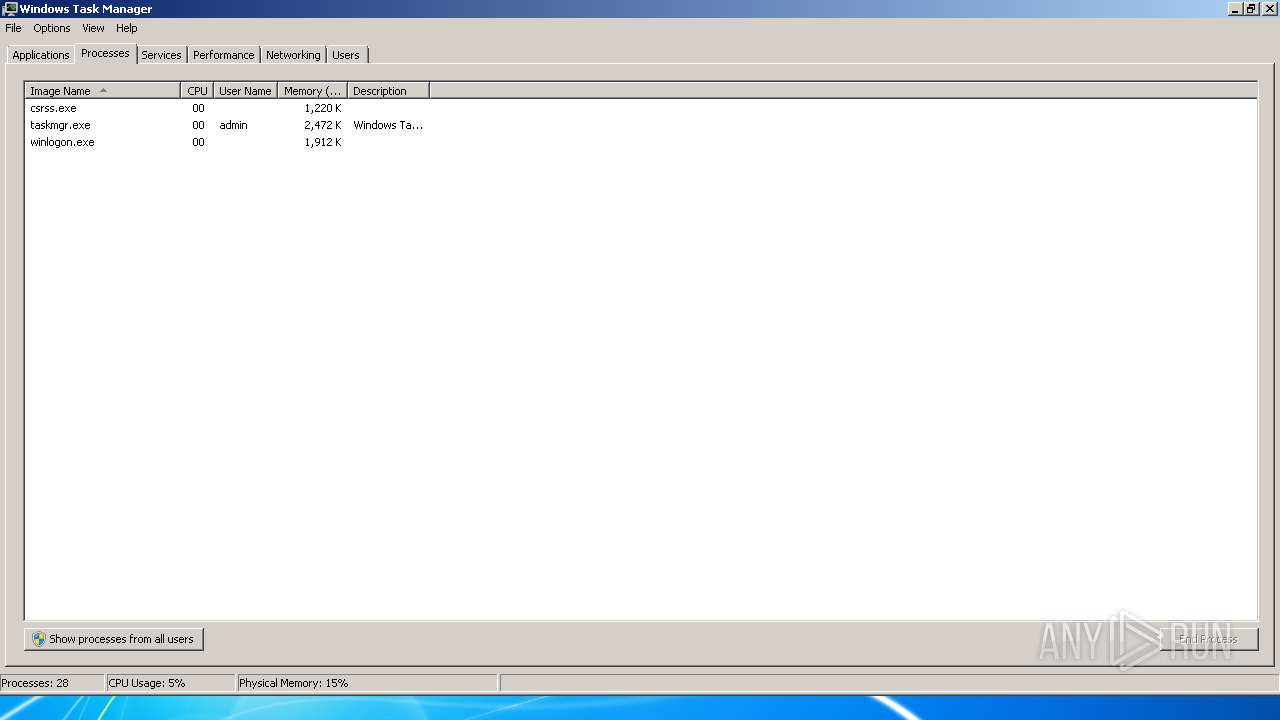Click the End Process button
The width and height of the screenshot is (1280, 720).
[x=1208, y=639]
